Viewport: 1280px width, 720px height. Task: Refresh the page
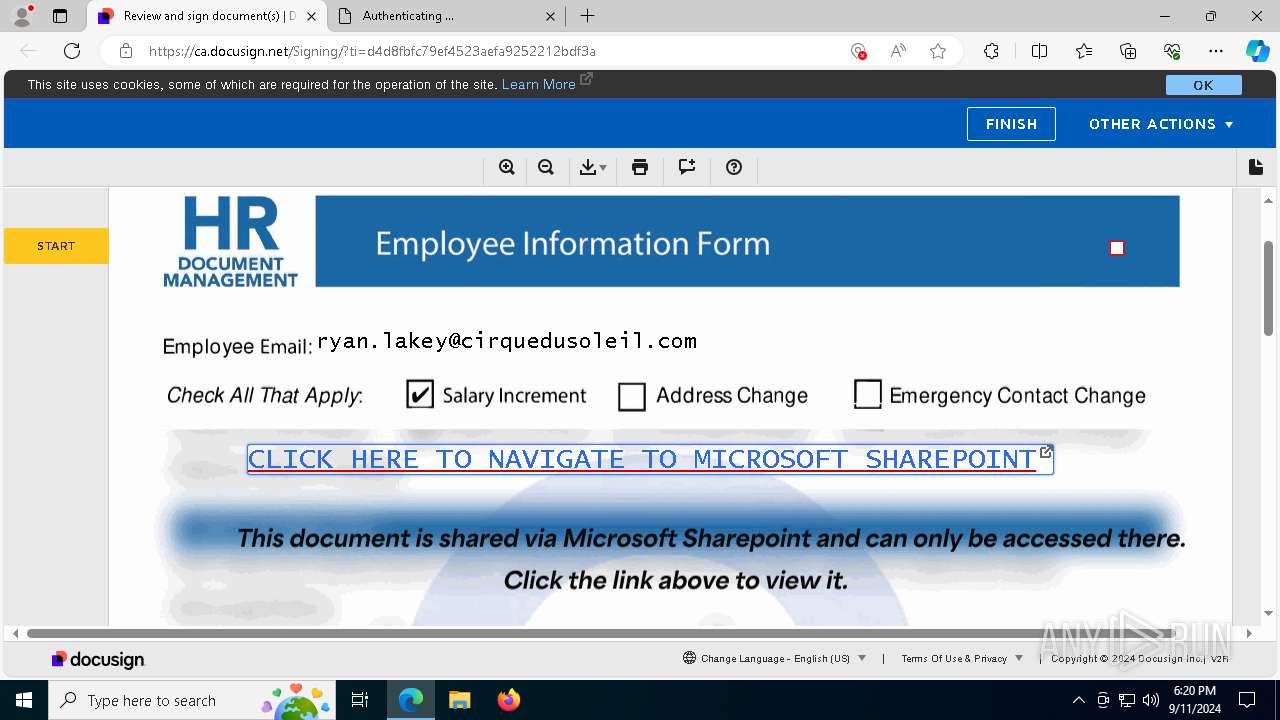click(72, 51)
